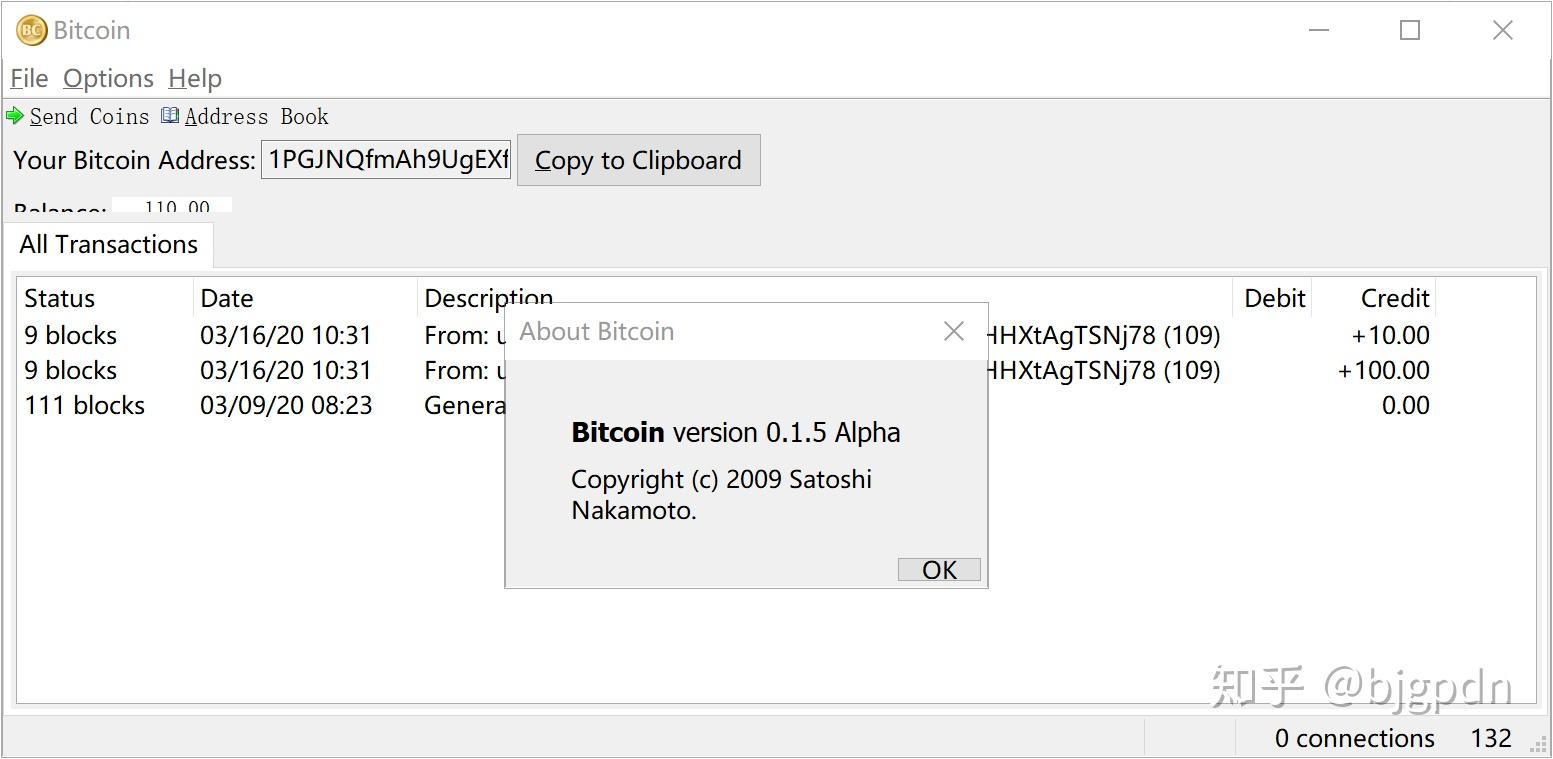This screenshot has width=1553, height=759.
Task: Click the 0 connections status bar section
Action: (1353, 738)
